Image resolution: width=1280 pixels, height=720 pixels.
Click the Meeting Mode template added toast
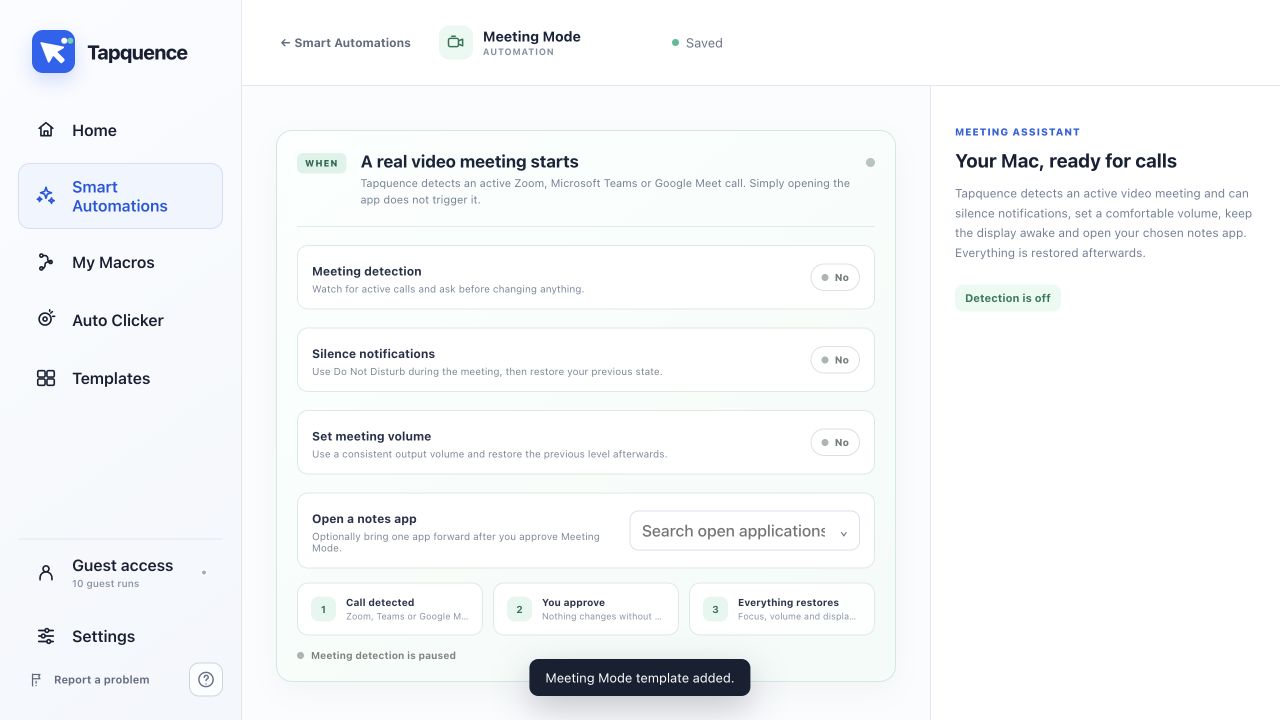[640, 678]
